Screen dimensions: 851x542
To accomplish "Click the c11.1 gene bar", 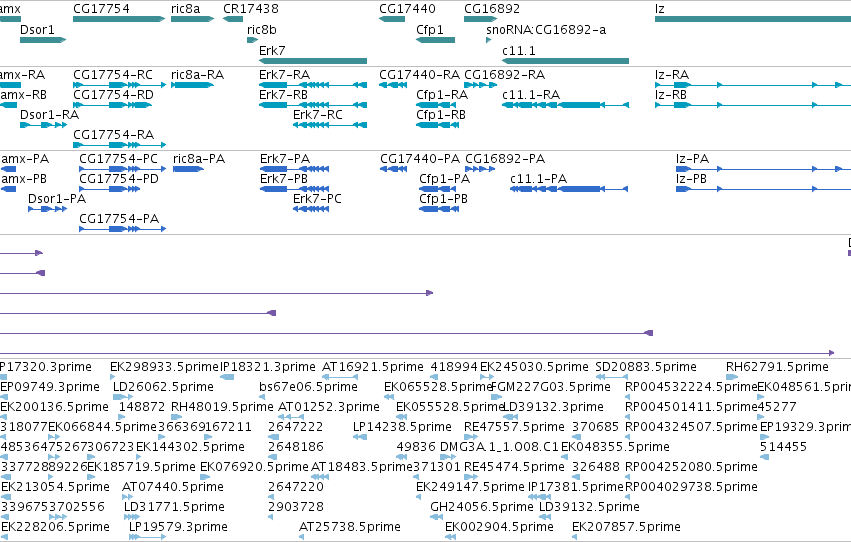I will click(x=566, y=61).
